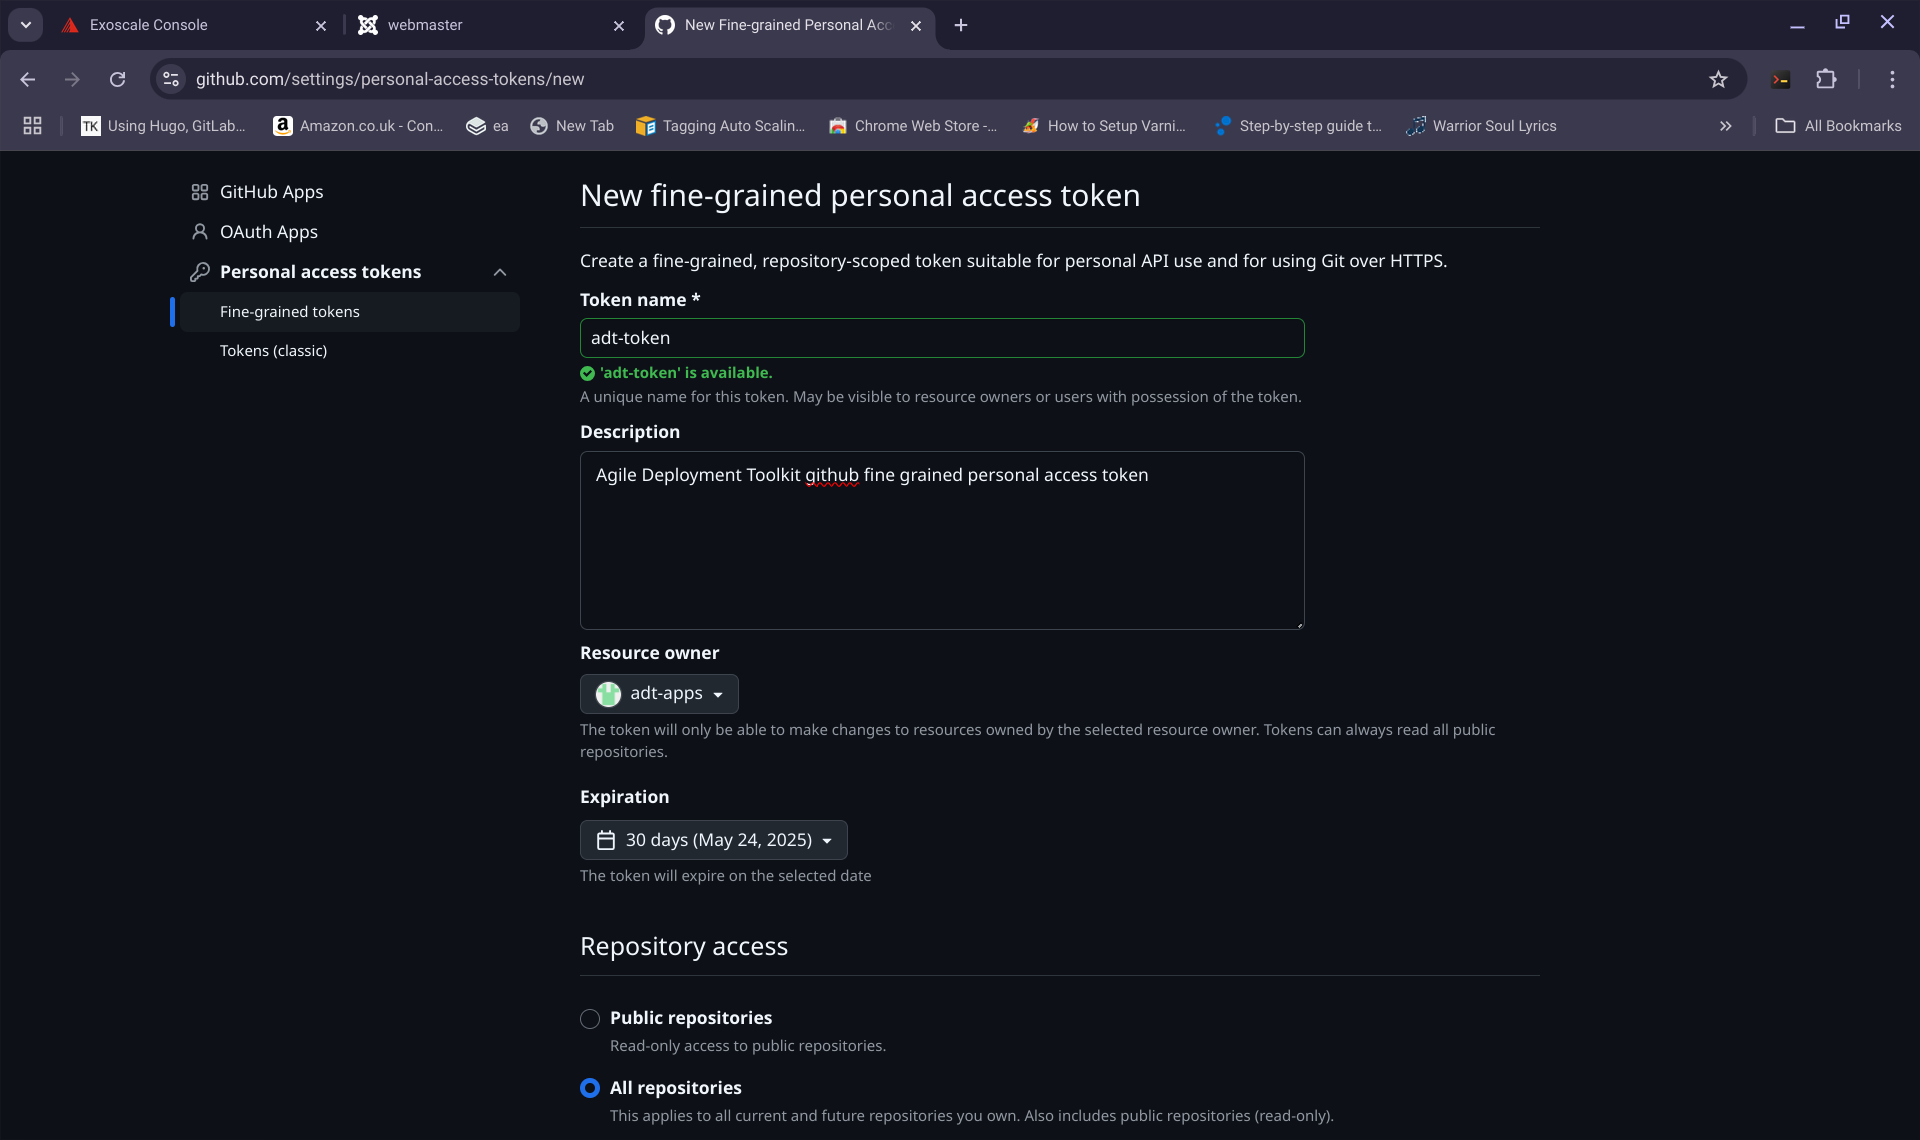
Task: Open the Step-by-step guide bookmark
Action: tap(1298, 125)
